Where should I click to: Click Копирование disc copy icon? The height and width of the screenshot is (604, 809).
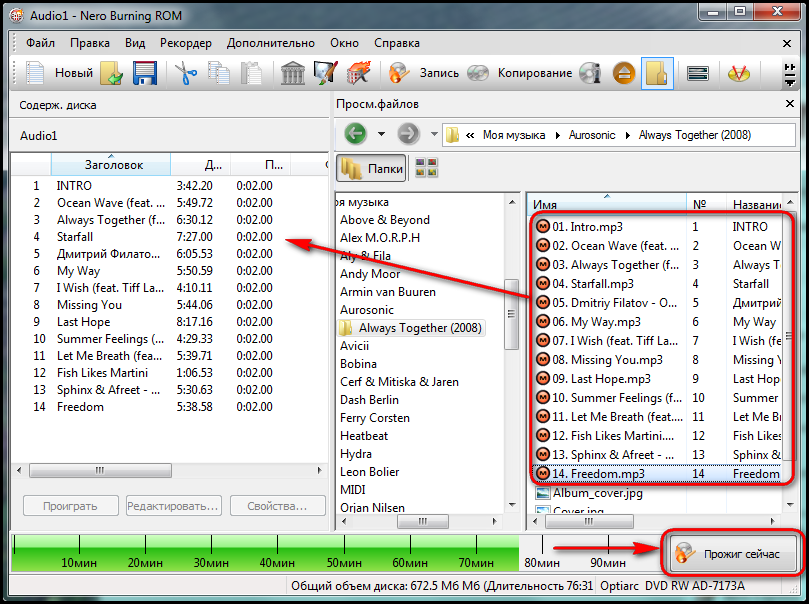click(478, 73)
